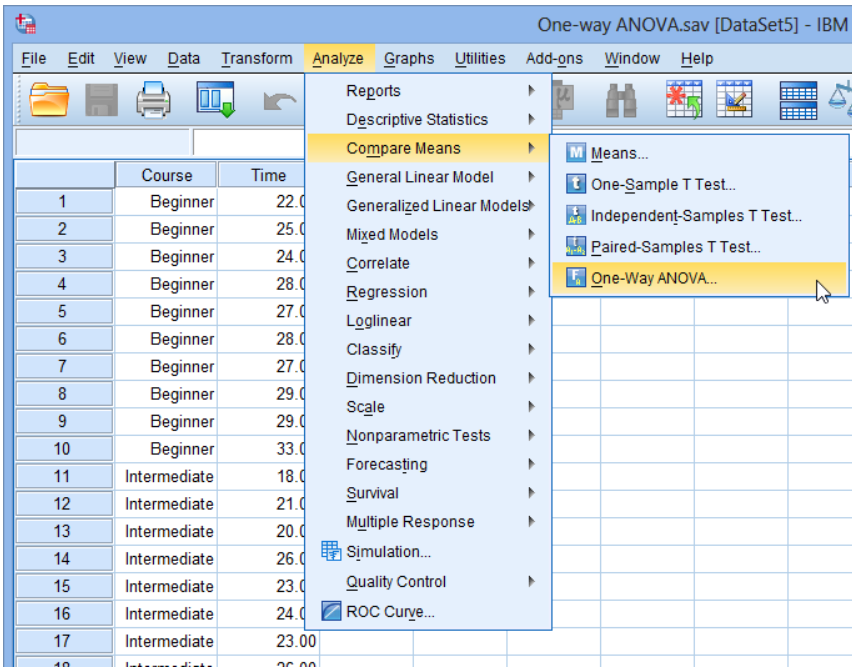This screenshot has width=852, height=671.
Task: Click the Weight Cases scale icon
Action: tap(840, 99)
